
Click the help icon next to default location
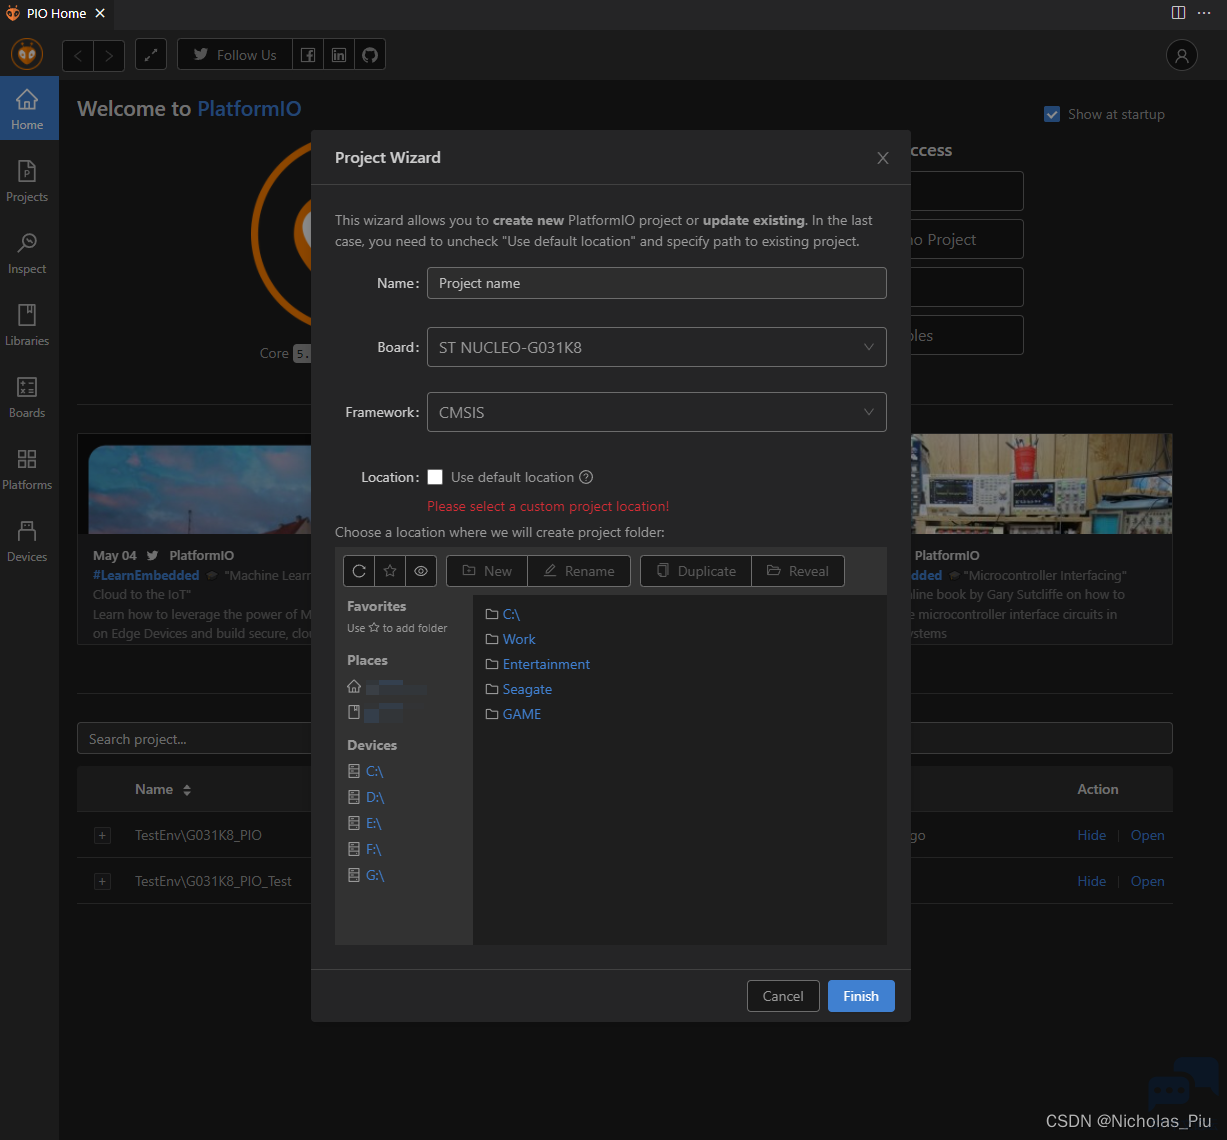point(587,477)
